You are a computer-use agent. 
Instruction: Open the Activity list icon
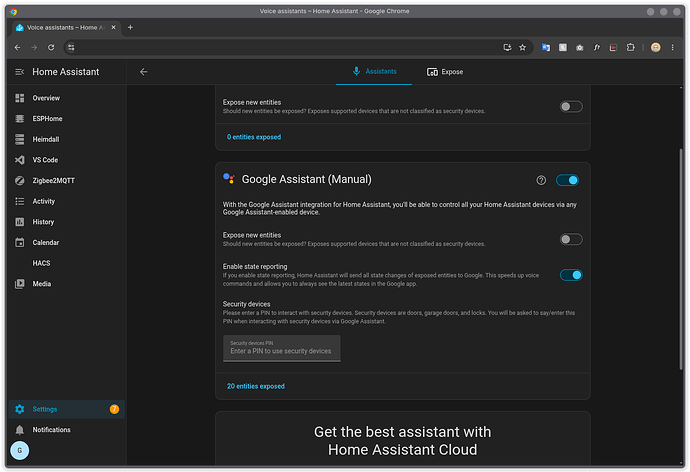click(20, 201)
